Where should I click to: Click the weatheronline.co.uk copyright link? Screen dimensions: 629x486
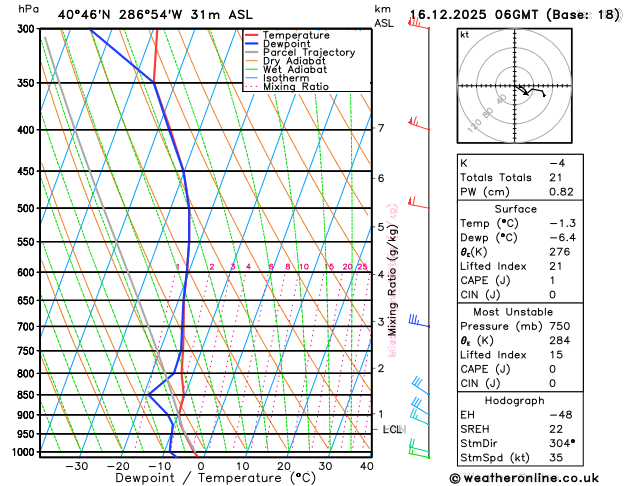524,478
